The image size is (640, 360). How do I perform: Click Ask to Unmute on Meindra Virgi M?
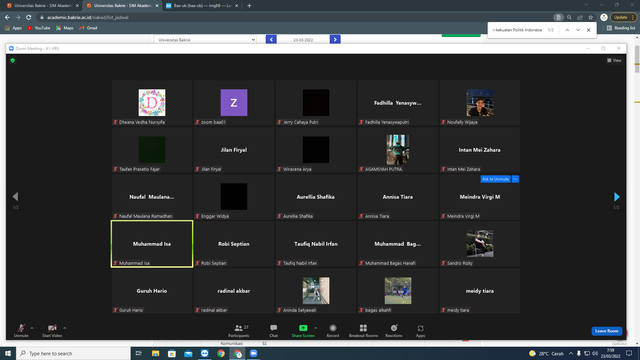tap(496, 179)
